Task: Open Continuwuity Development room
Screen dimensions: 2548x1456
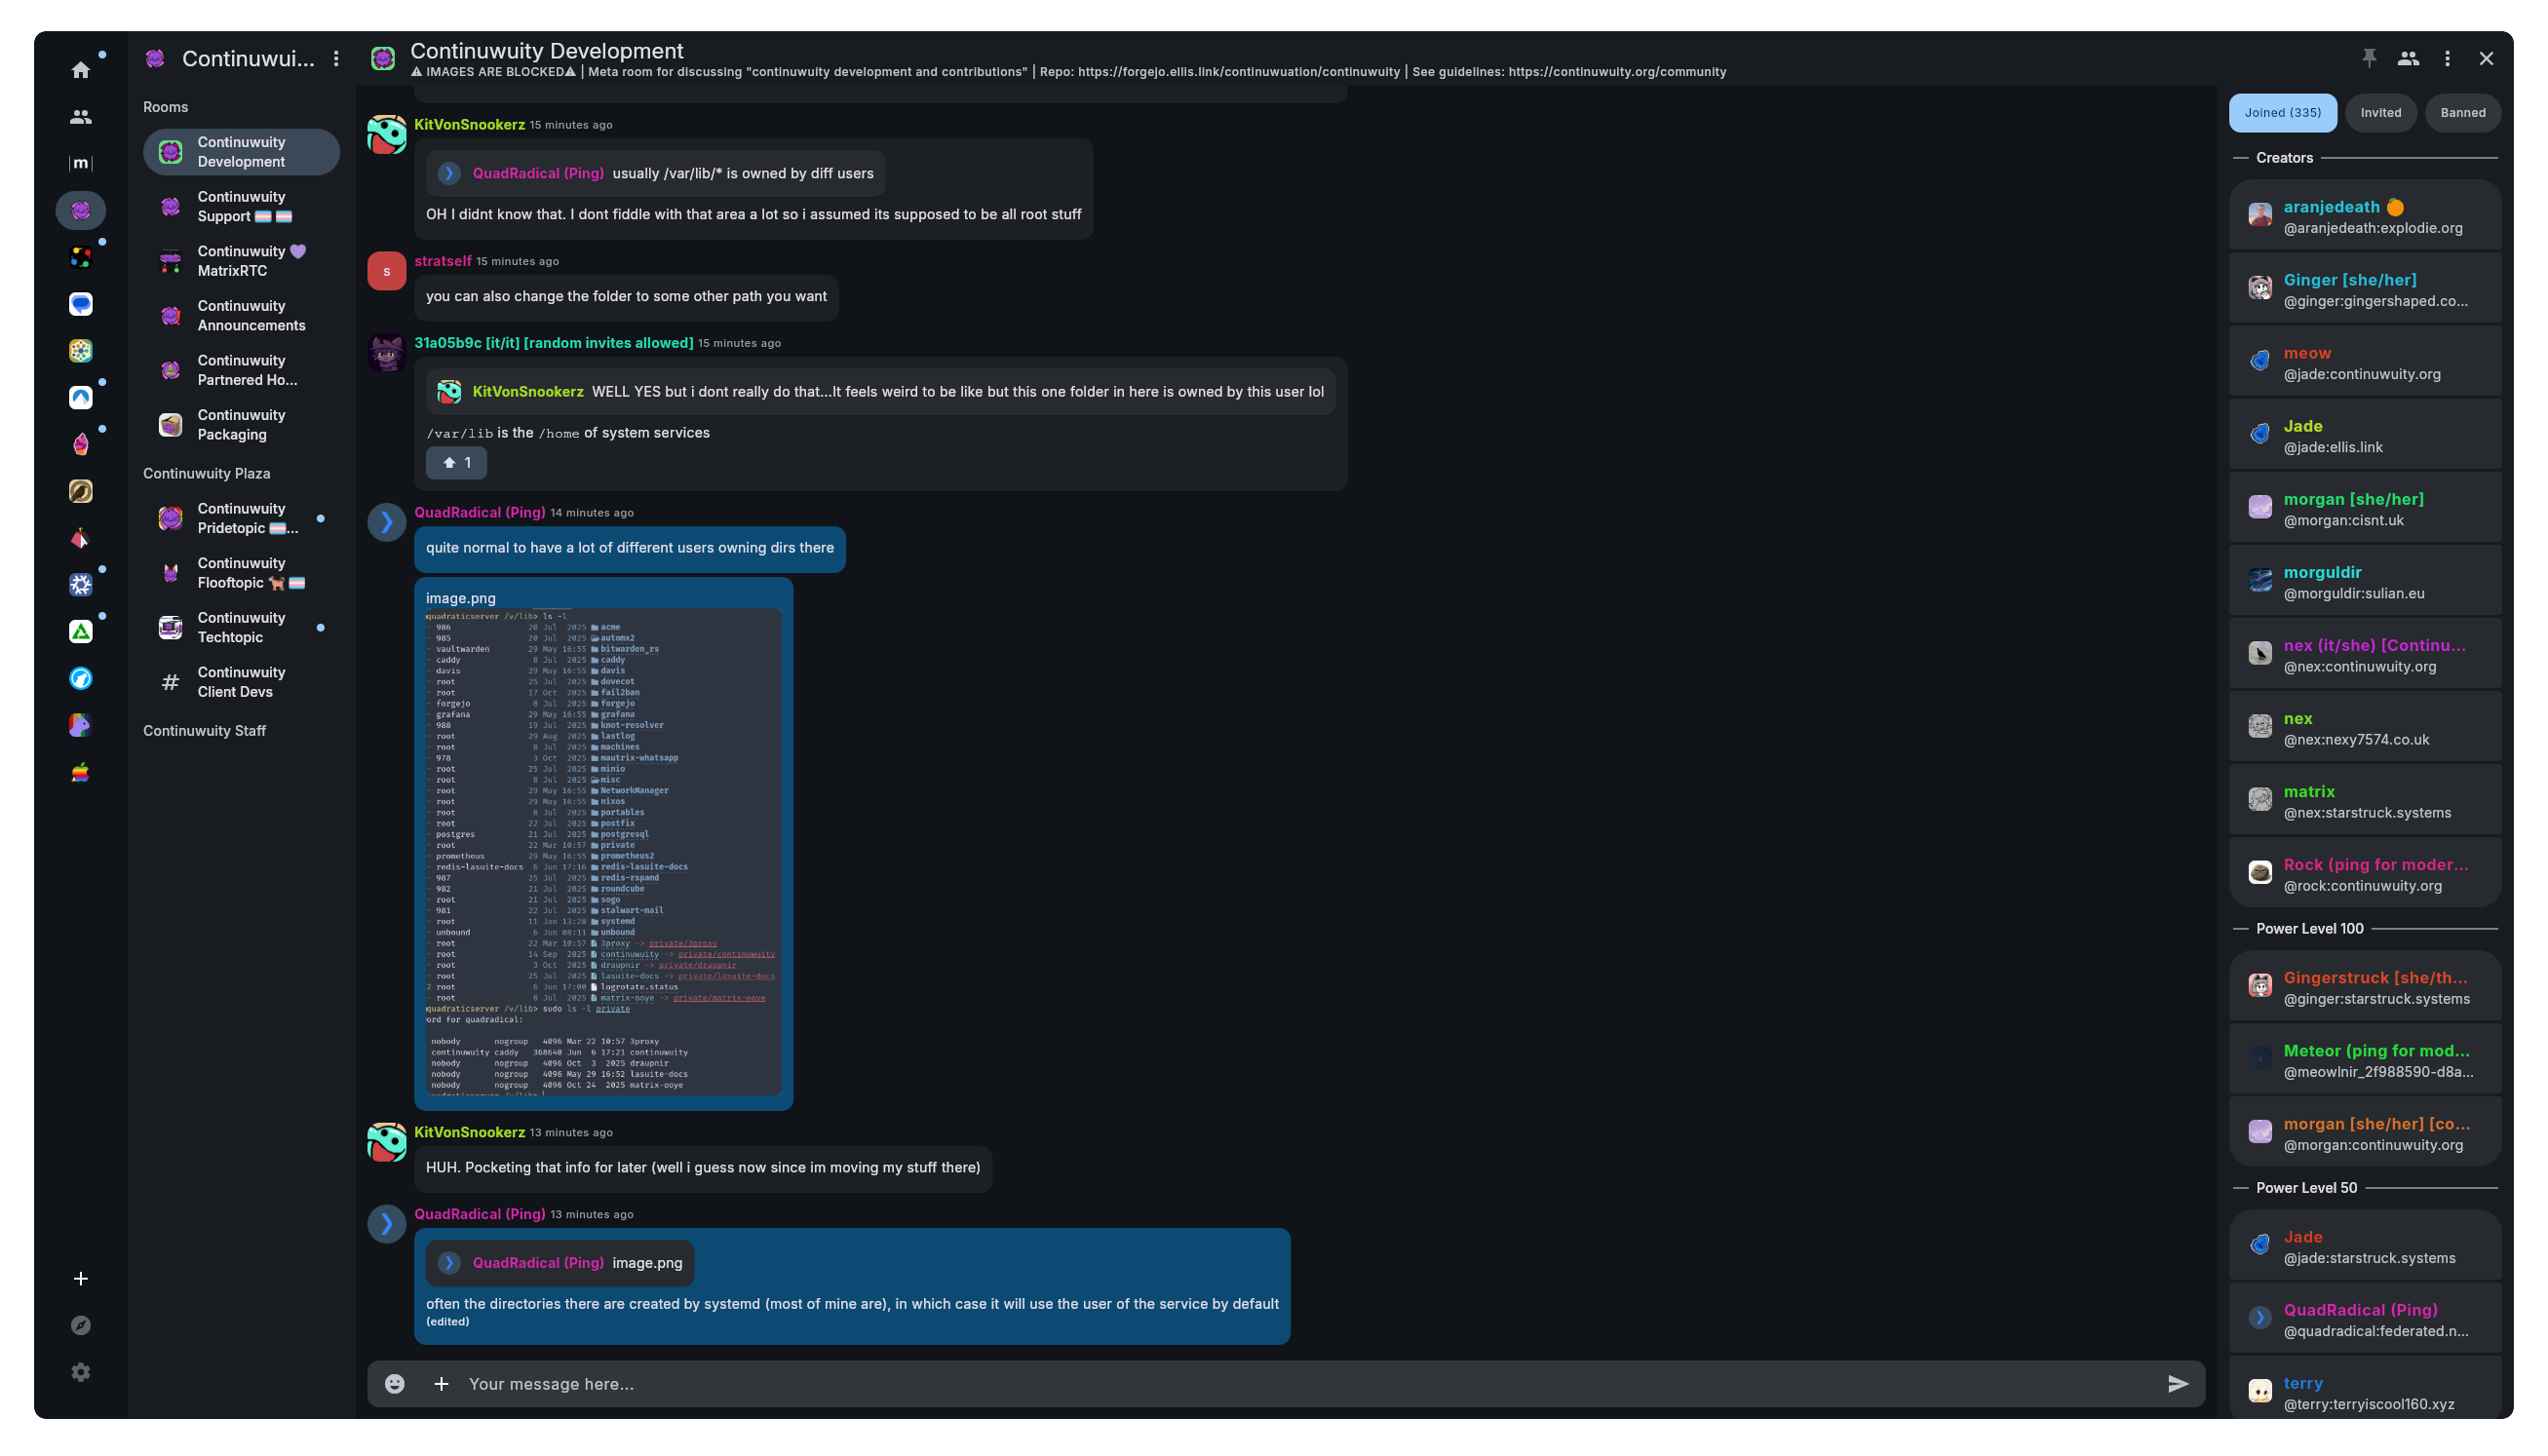Action: pos(241,152)
